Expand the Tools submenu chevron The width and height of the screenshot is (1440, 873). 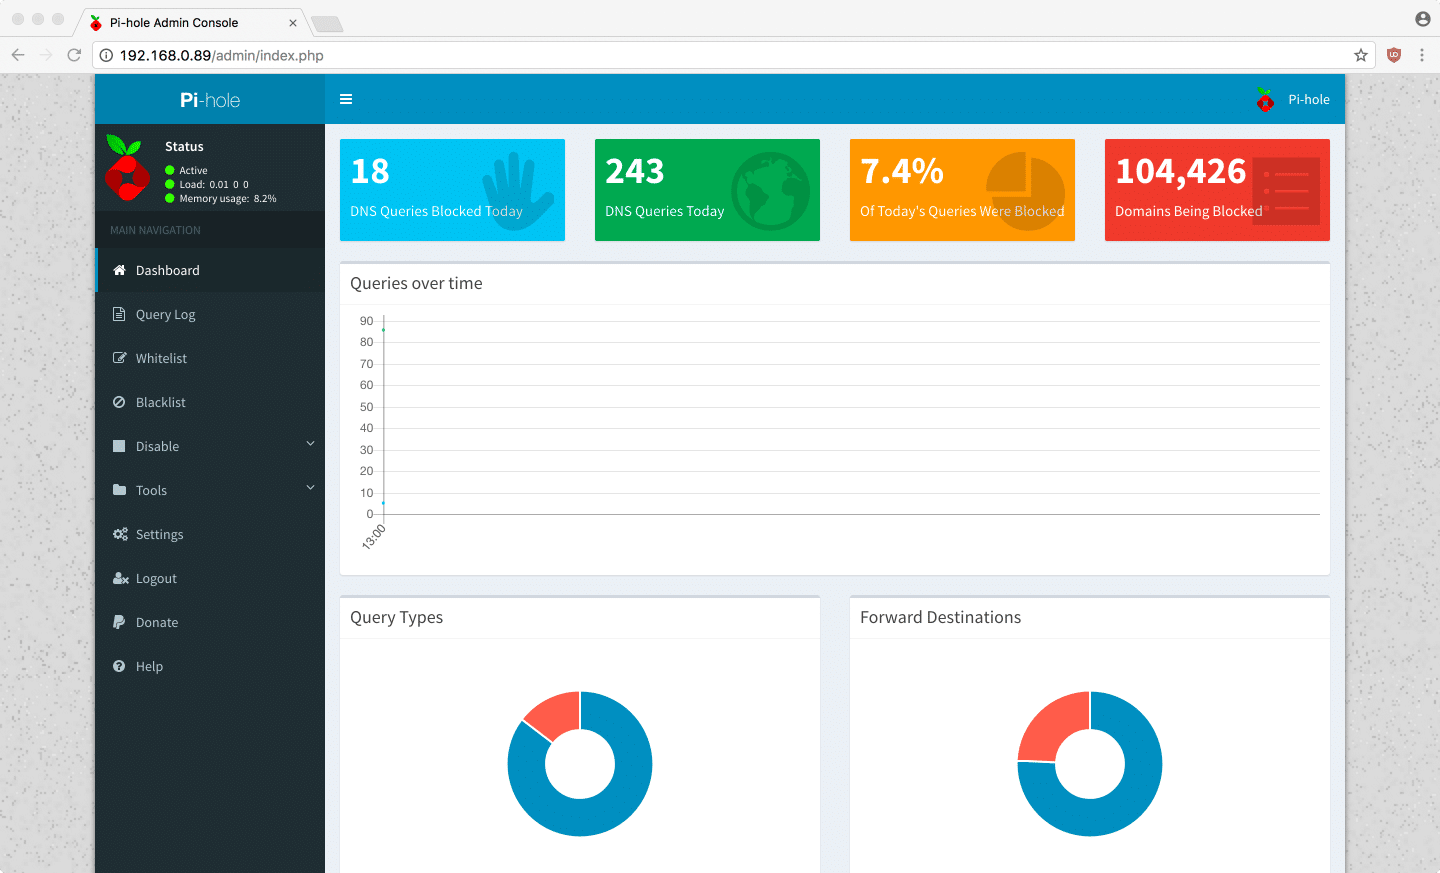point(310,488)
